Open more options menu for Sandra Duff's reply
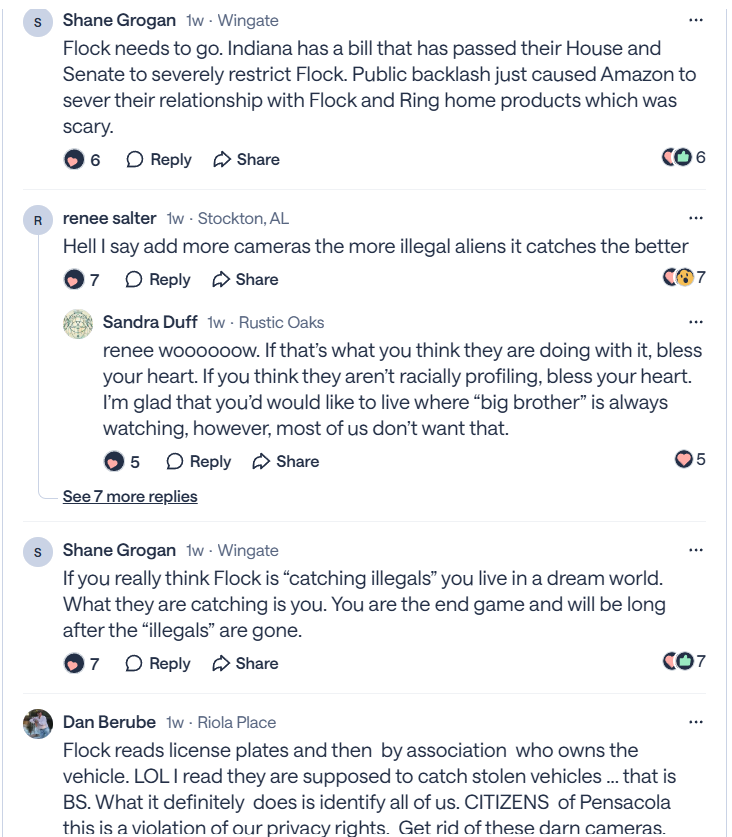 click(696, 322)
